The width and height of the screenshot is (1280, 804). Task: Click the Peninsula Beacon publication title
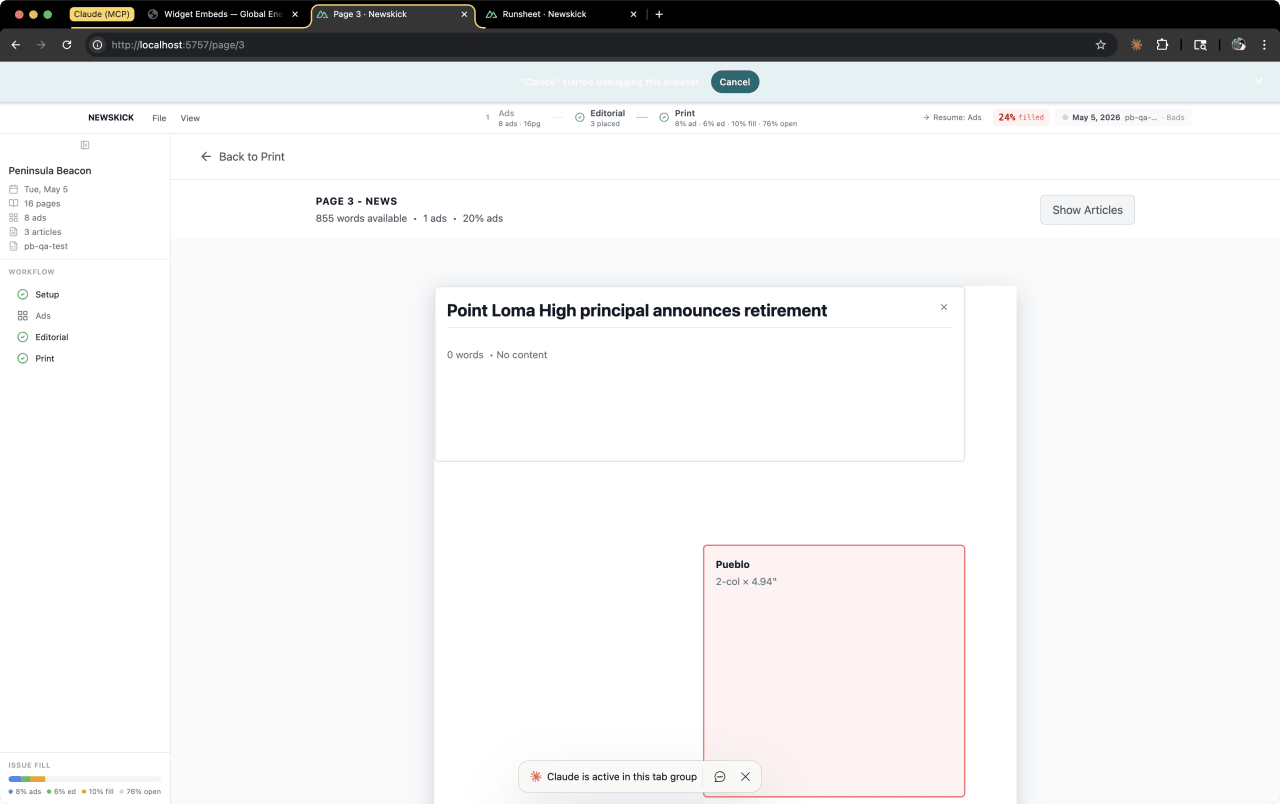[x=50, y=171]
